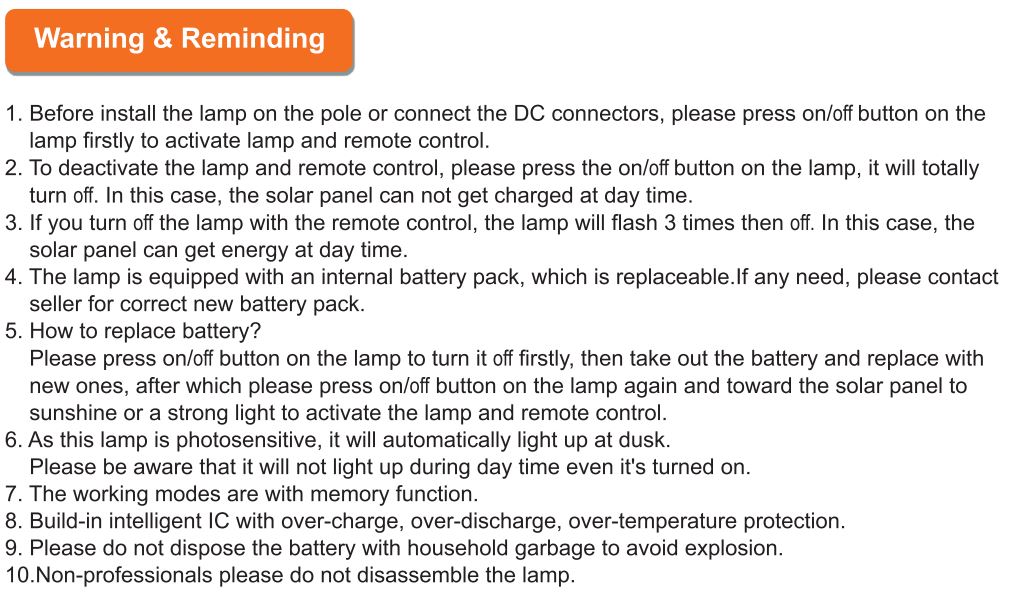The image size is (1009, 598).
Task: Click the line 'solar panel can not get charged'
Action: click(x=360, y=195)
